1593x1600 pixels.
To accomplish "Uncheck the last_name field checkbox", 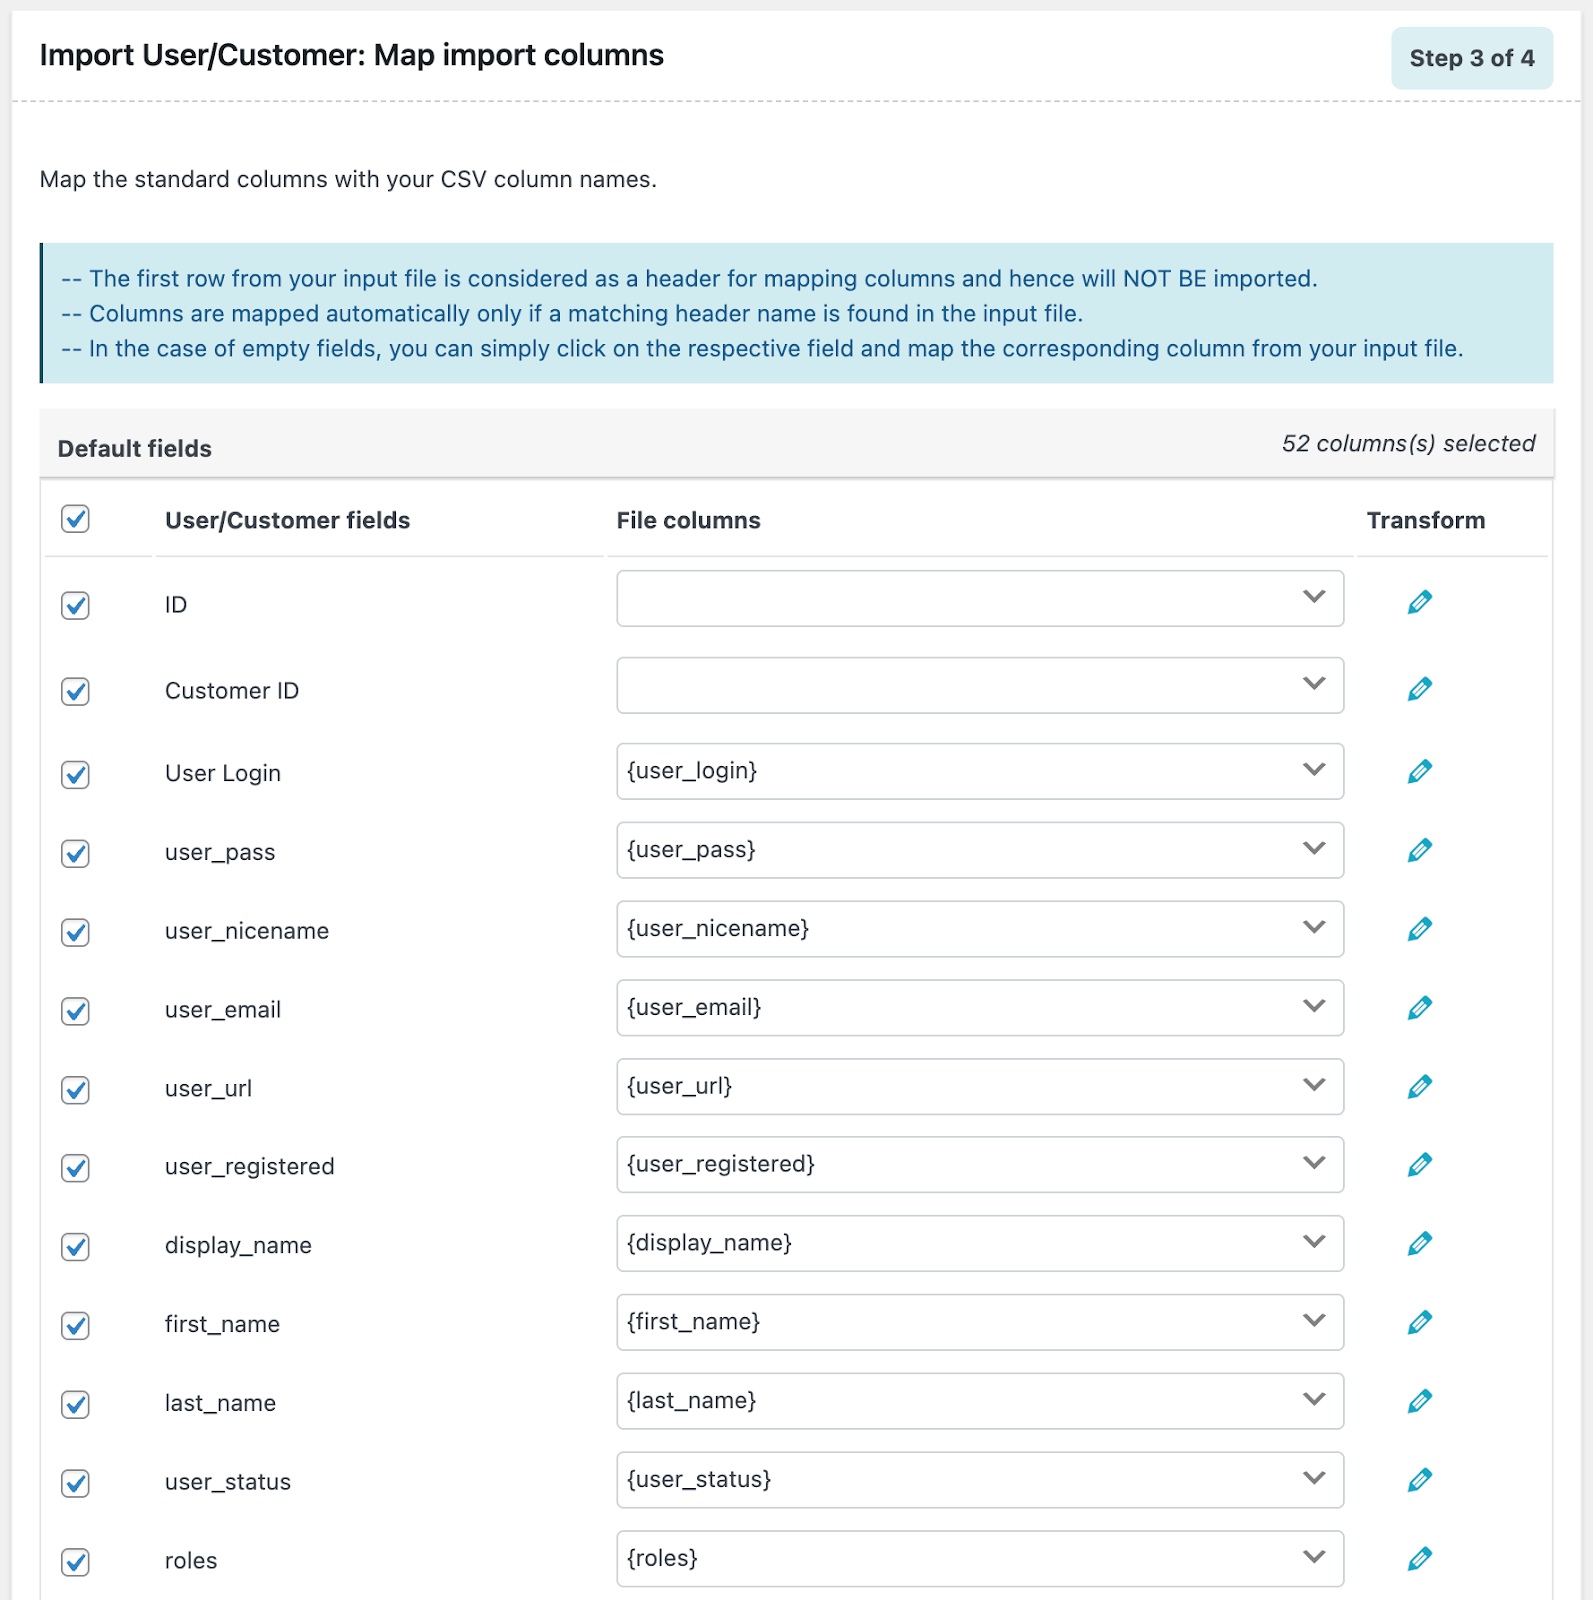I will pos(75,1404).
